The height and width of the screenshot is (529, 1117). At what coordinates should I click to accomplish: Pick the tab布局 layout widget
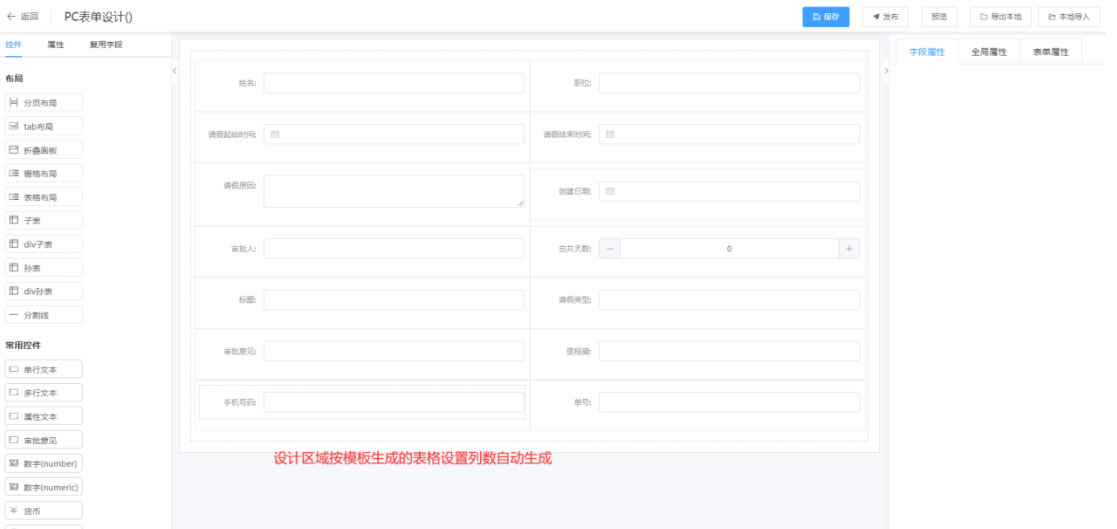43,127
